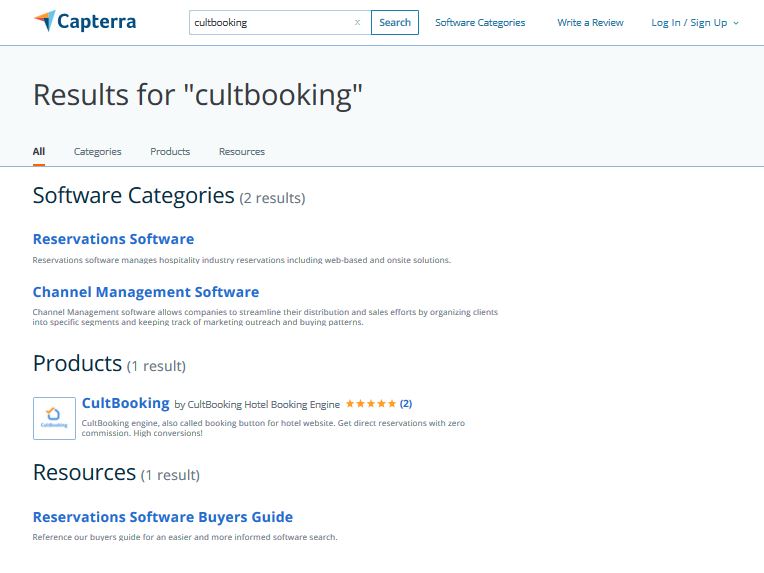The width and height of the screenshot is (764, 573).
Task: Click the (2) reviews count link
Action: (x=406, y=403)
